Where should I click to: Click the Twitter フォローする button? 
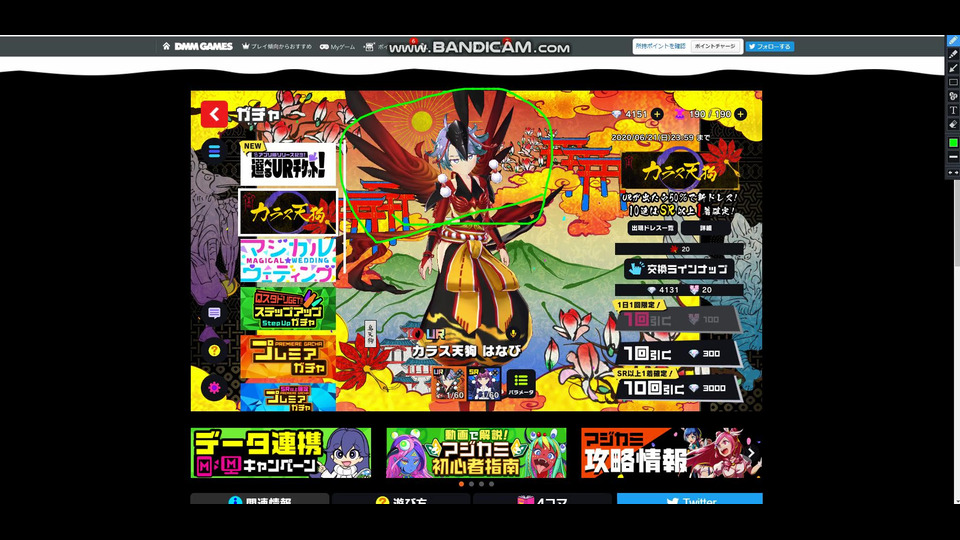(x=770, y=47)
